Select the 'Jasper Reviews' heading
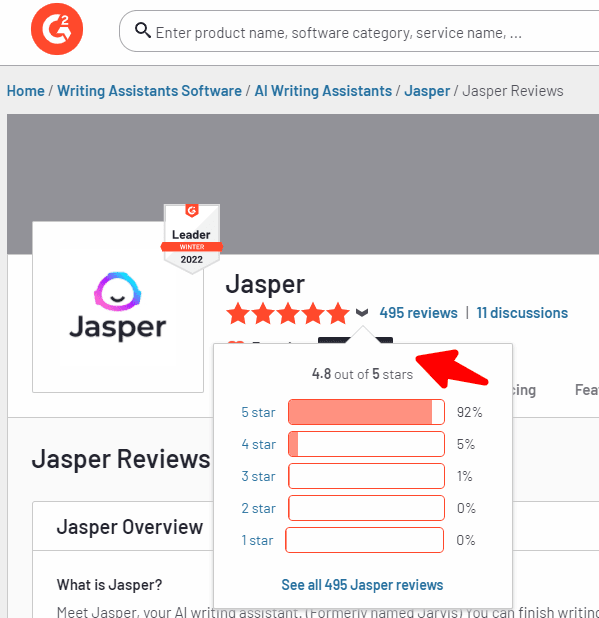Viewport: 599px width, 618px height. [x=121, y=459]
